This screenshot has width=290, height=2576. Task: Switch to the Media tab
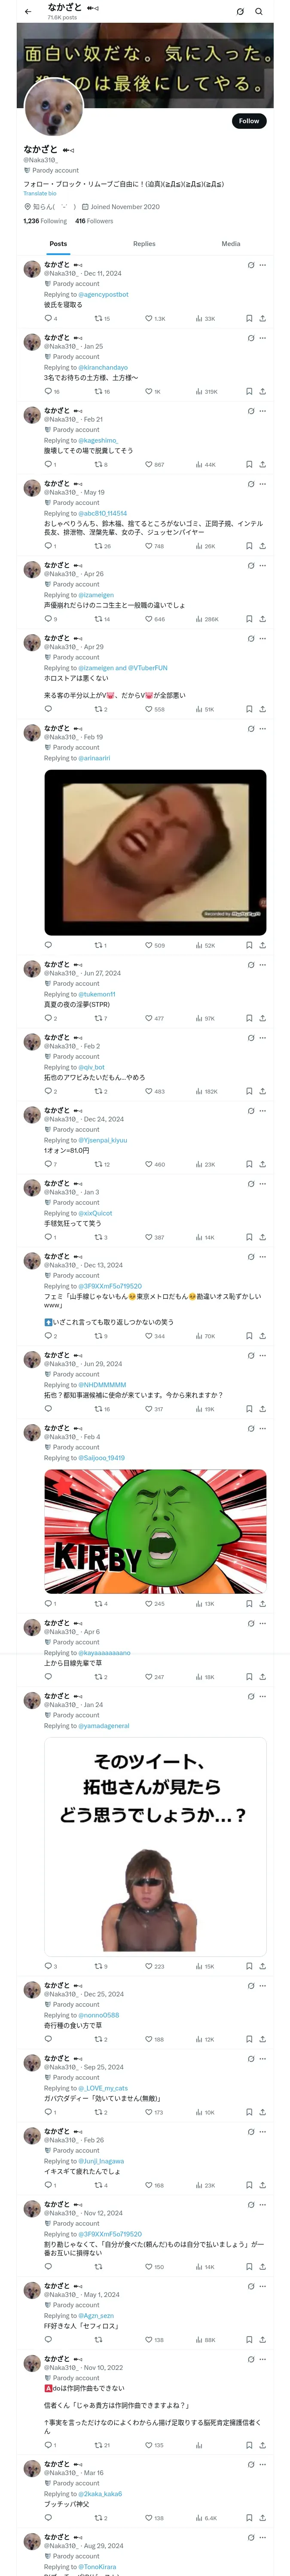click(x=231, y=244)
